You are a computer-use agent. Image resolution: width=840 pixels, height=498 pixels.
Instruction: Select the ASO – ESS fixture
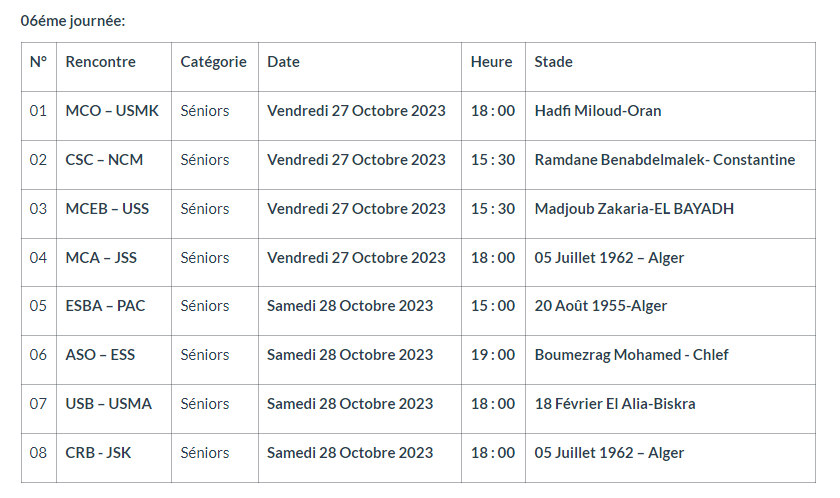(100, 355)
